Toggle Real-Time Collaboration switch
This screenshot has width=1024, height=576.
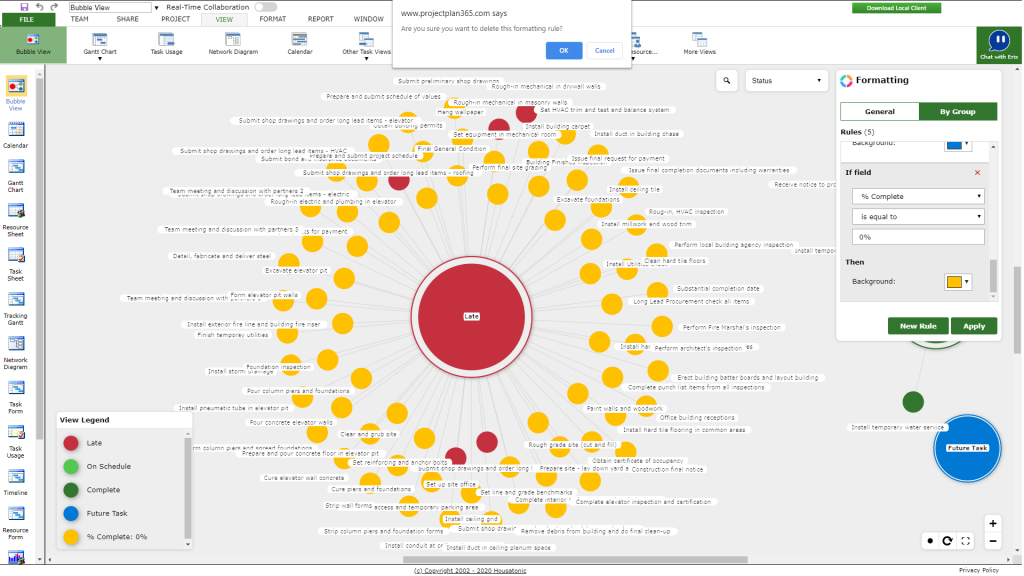[x=265, y=7]
